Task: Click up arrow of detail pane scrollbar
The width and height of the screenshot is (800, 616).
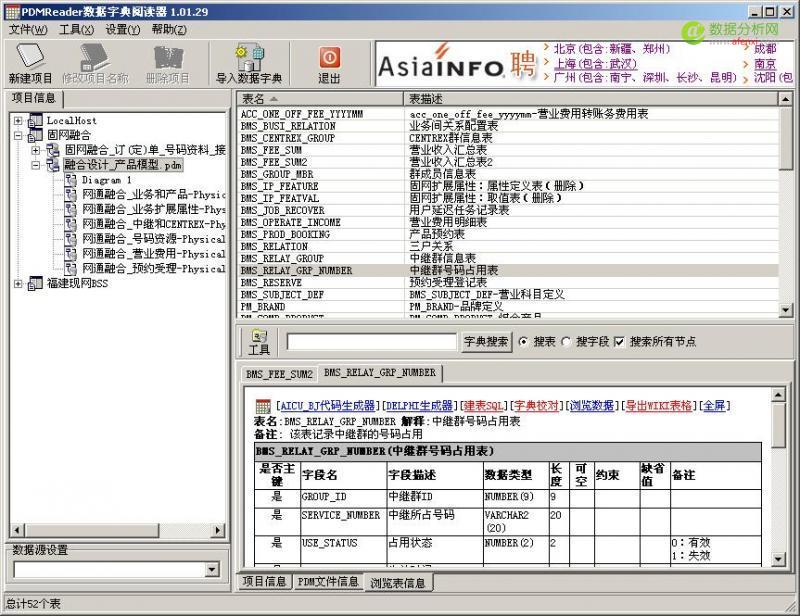Action: (x=778, y=395)
